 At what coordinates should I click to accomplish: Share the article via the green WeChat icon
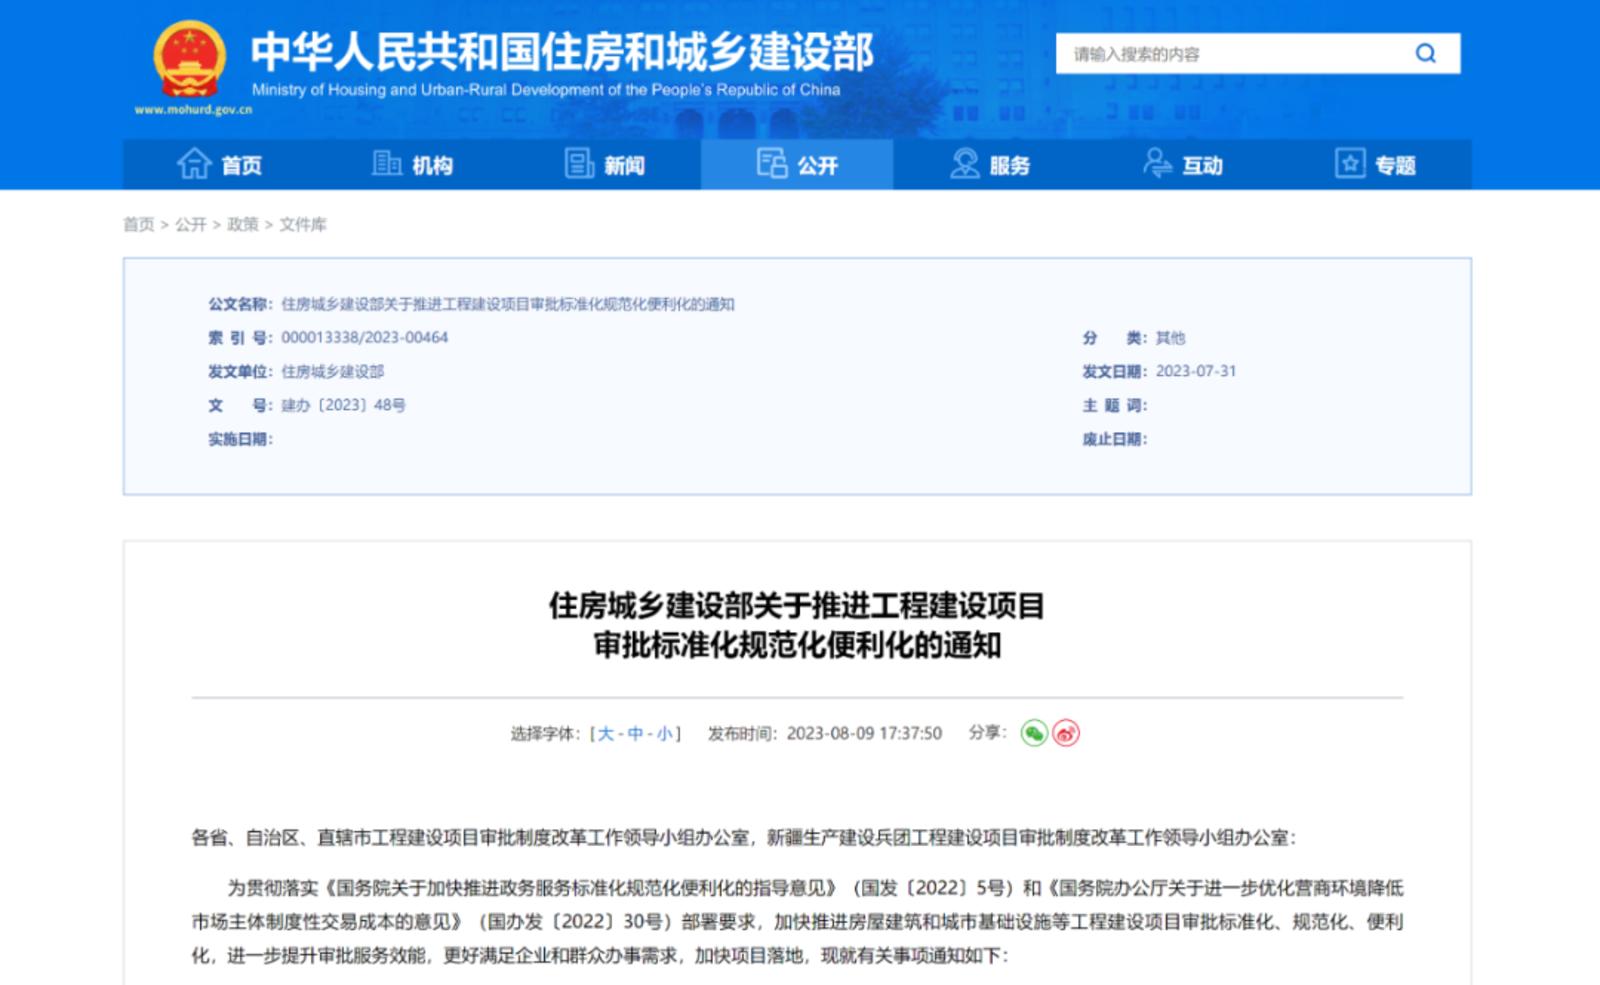click(x=1032, y=733)
